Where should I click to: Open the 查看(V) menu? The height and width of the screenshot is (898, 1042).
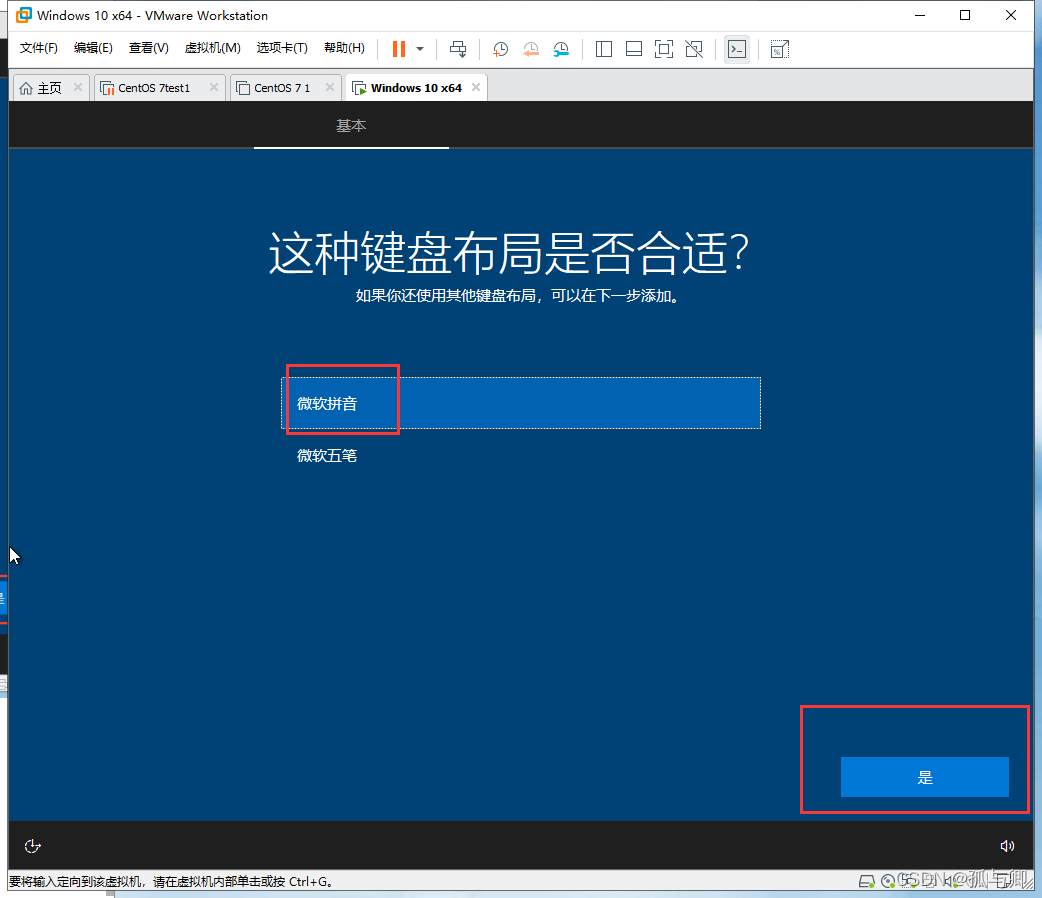click(x=148, y=48)
